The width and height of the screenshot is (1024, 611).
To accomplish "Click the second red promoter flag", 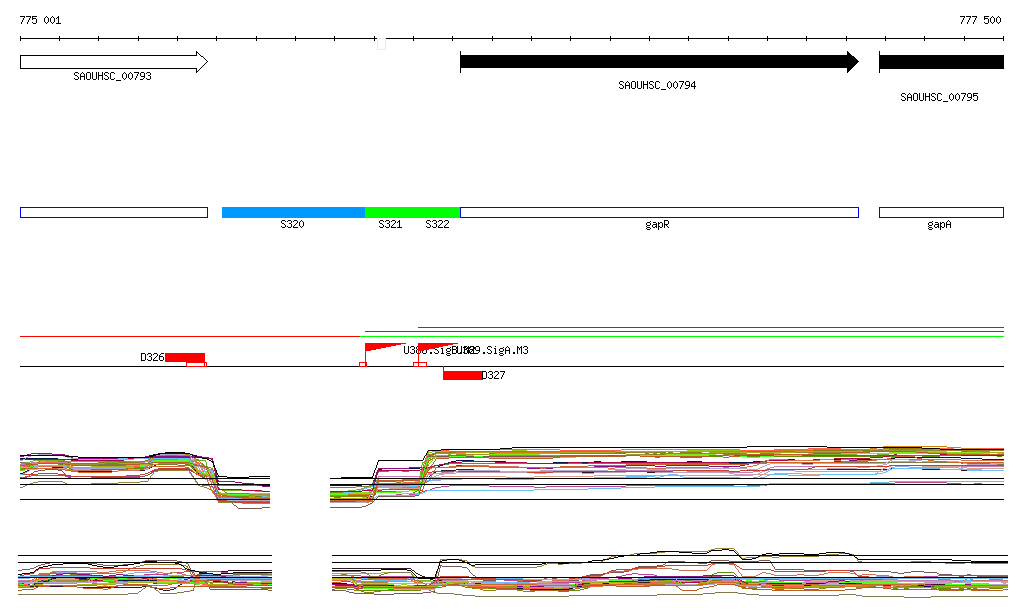I will pos(434,347).
